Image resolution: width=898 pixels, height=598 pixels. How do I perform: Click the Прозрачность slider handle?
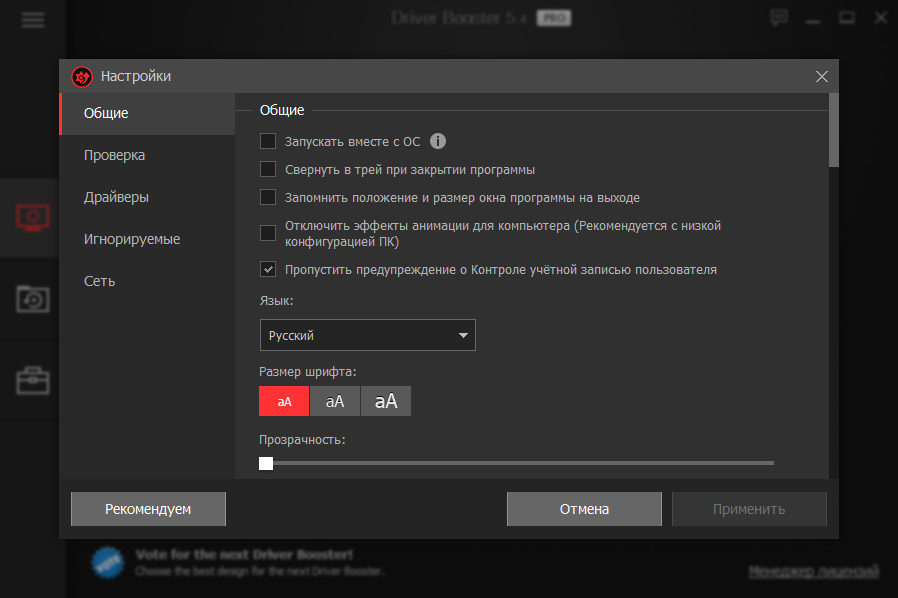(x=266, y=463)
